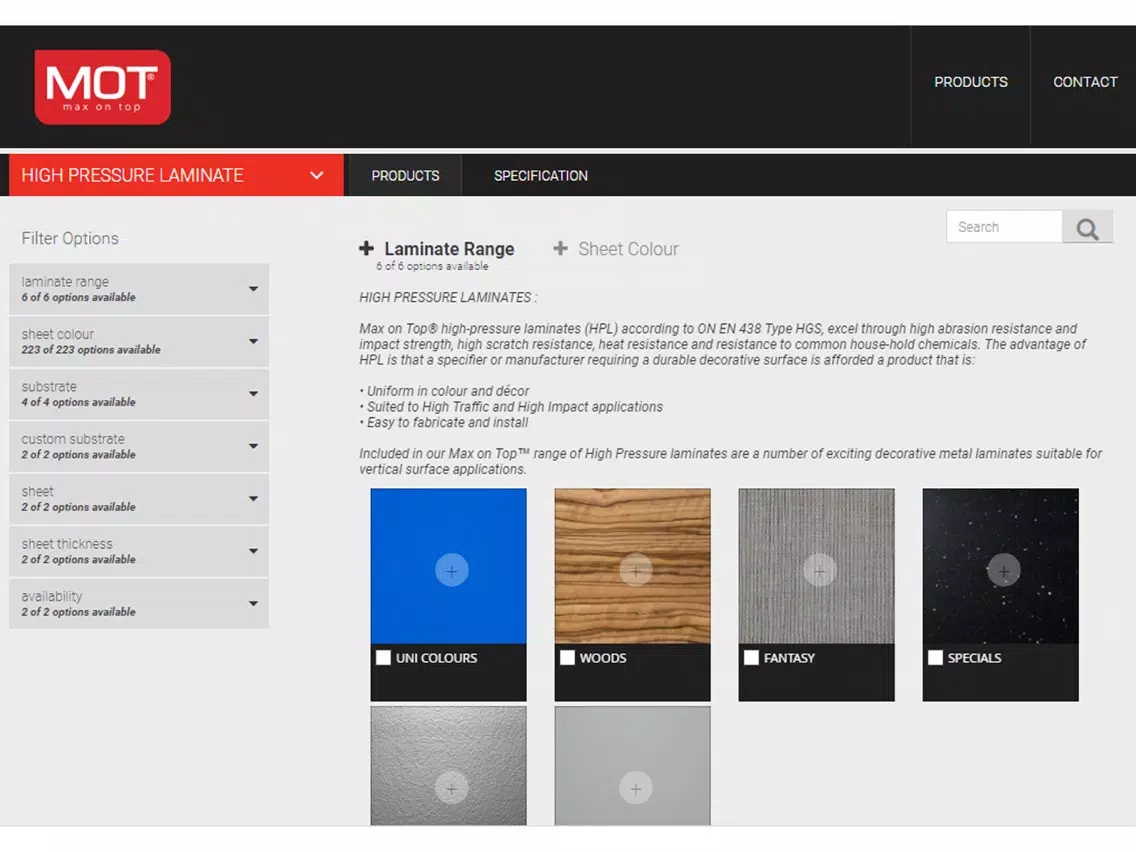Select the Laminate Range heading

(x=449, y=249)
